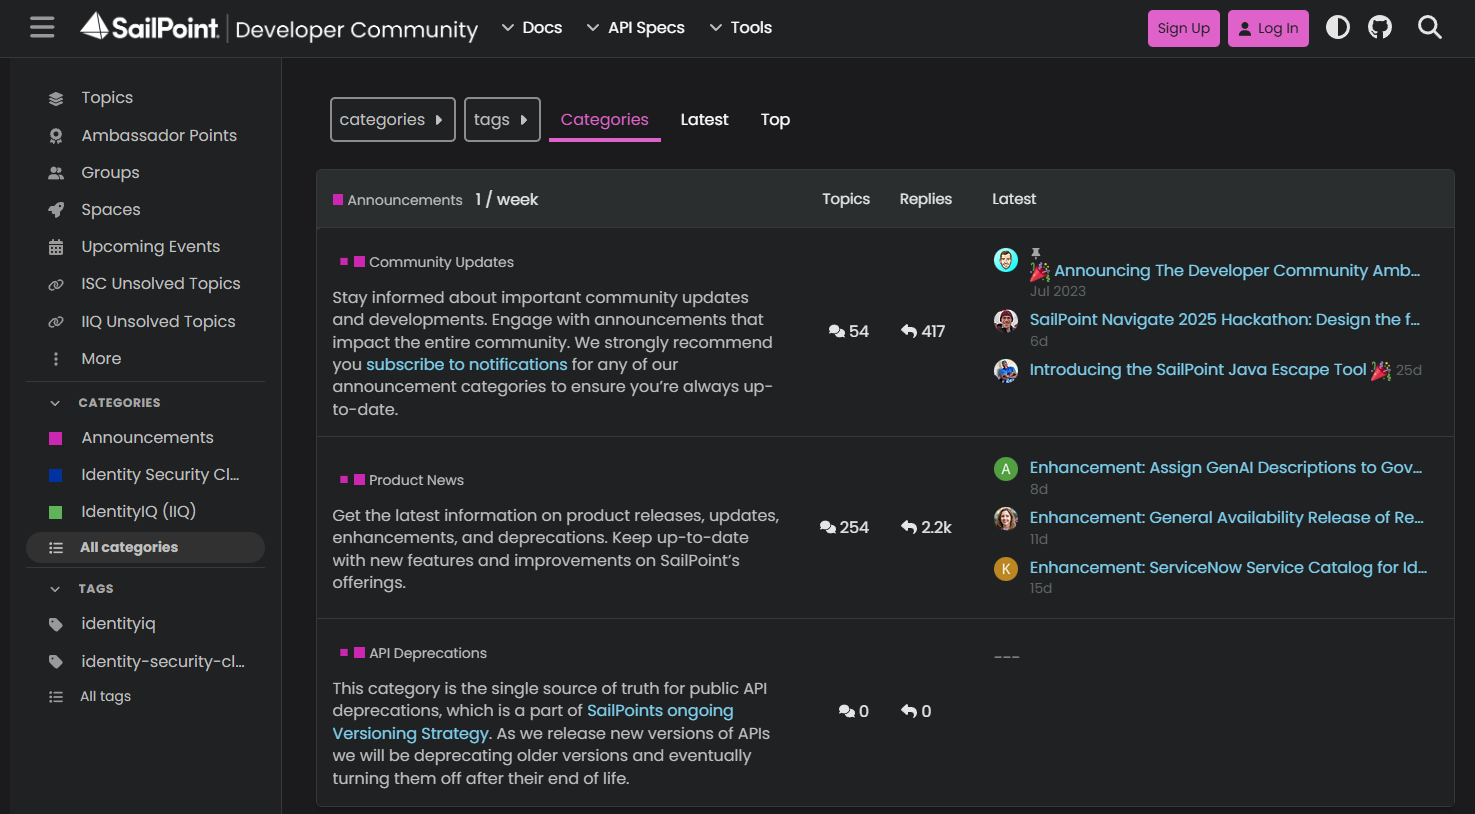Screen dimensions: 1475x814
Task: Click the Announcements pink color square in sidebar
Action: point(56,438)
